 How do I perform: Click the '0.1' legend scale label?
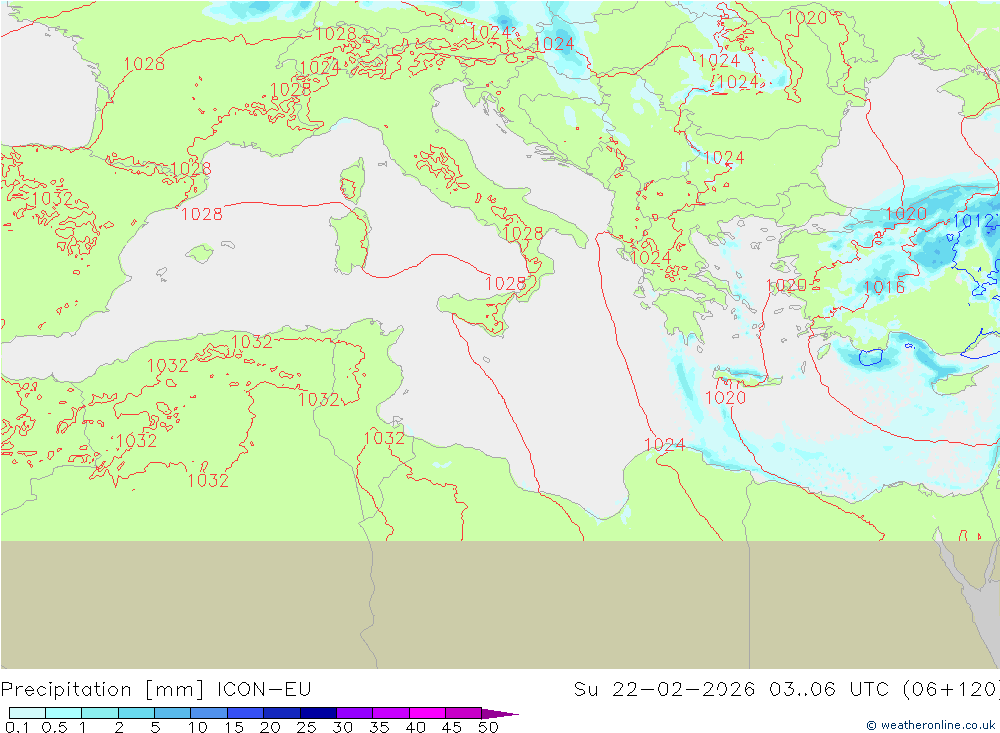[17, 727]
